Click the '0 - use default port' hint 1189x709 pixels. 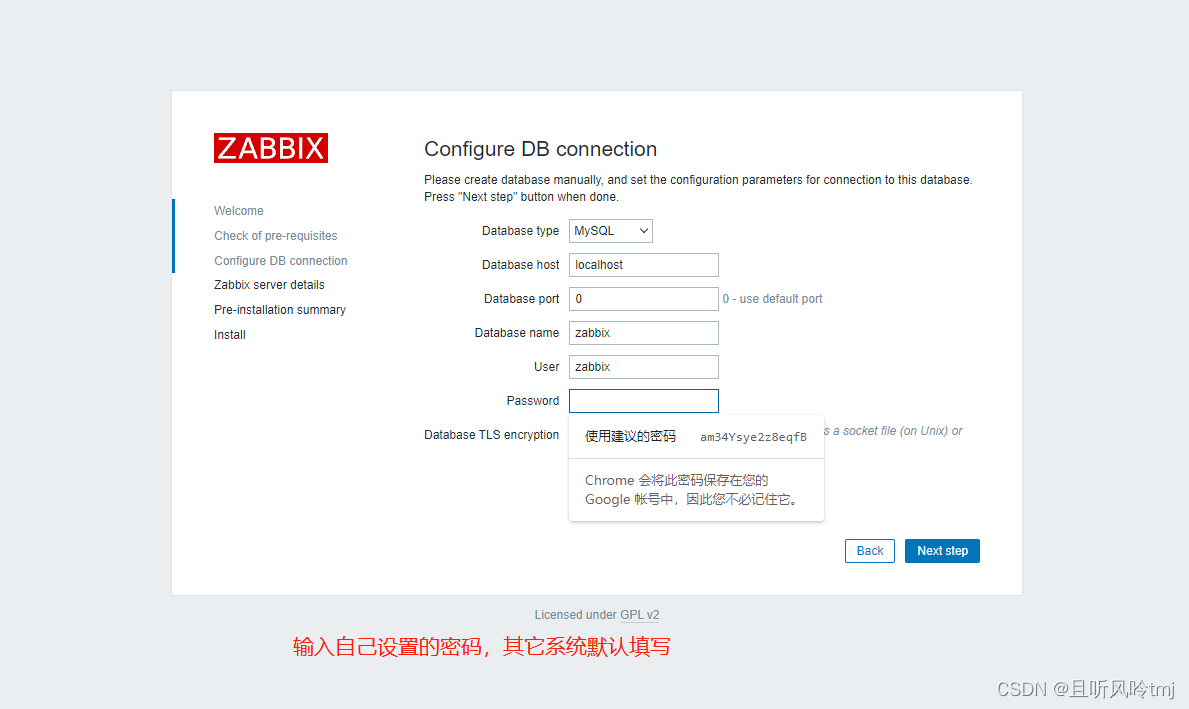click(772, 299)
